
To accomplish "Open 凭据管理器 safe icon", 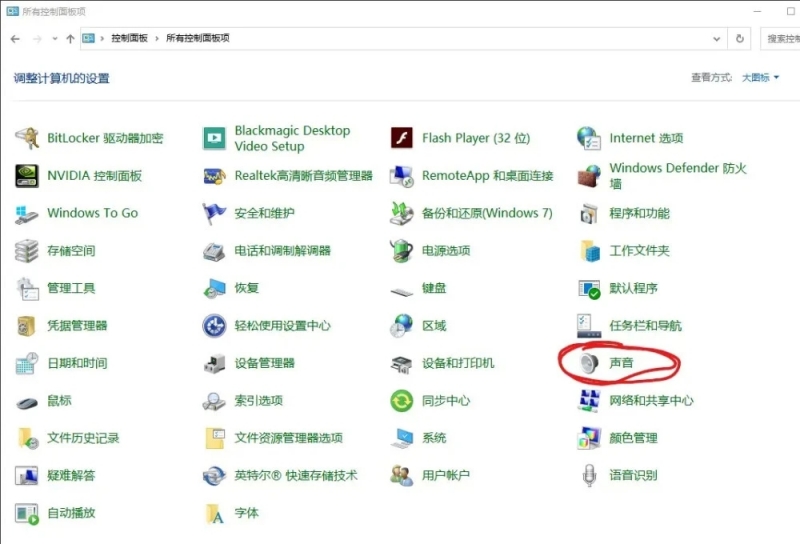I will point(27,326).
